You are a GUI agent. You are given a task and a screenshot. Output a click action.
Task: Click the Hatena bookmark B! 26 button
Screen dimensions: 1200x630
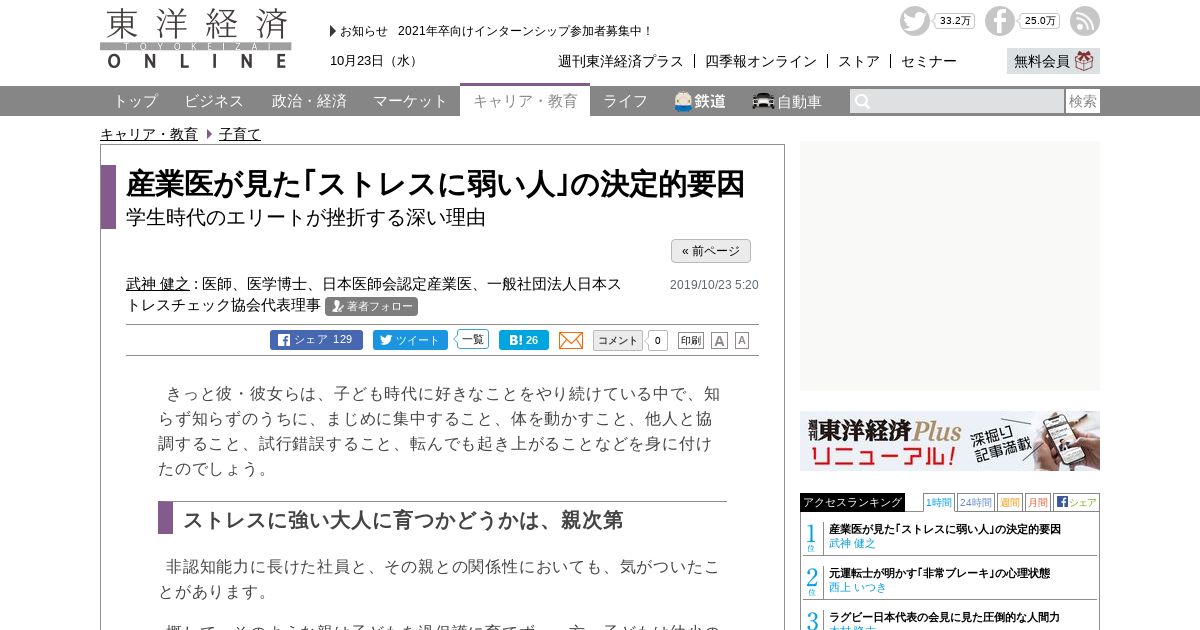[524, 340]
